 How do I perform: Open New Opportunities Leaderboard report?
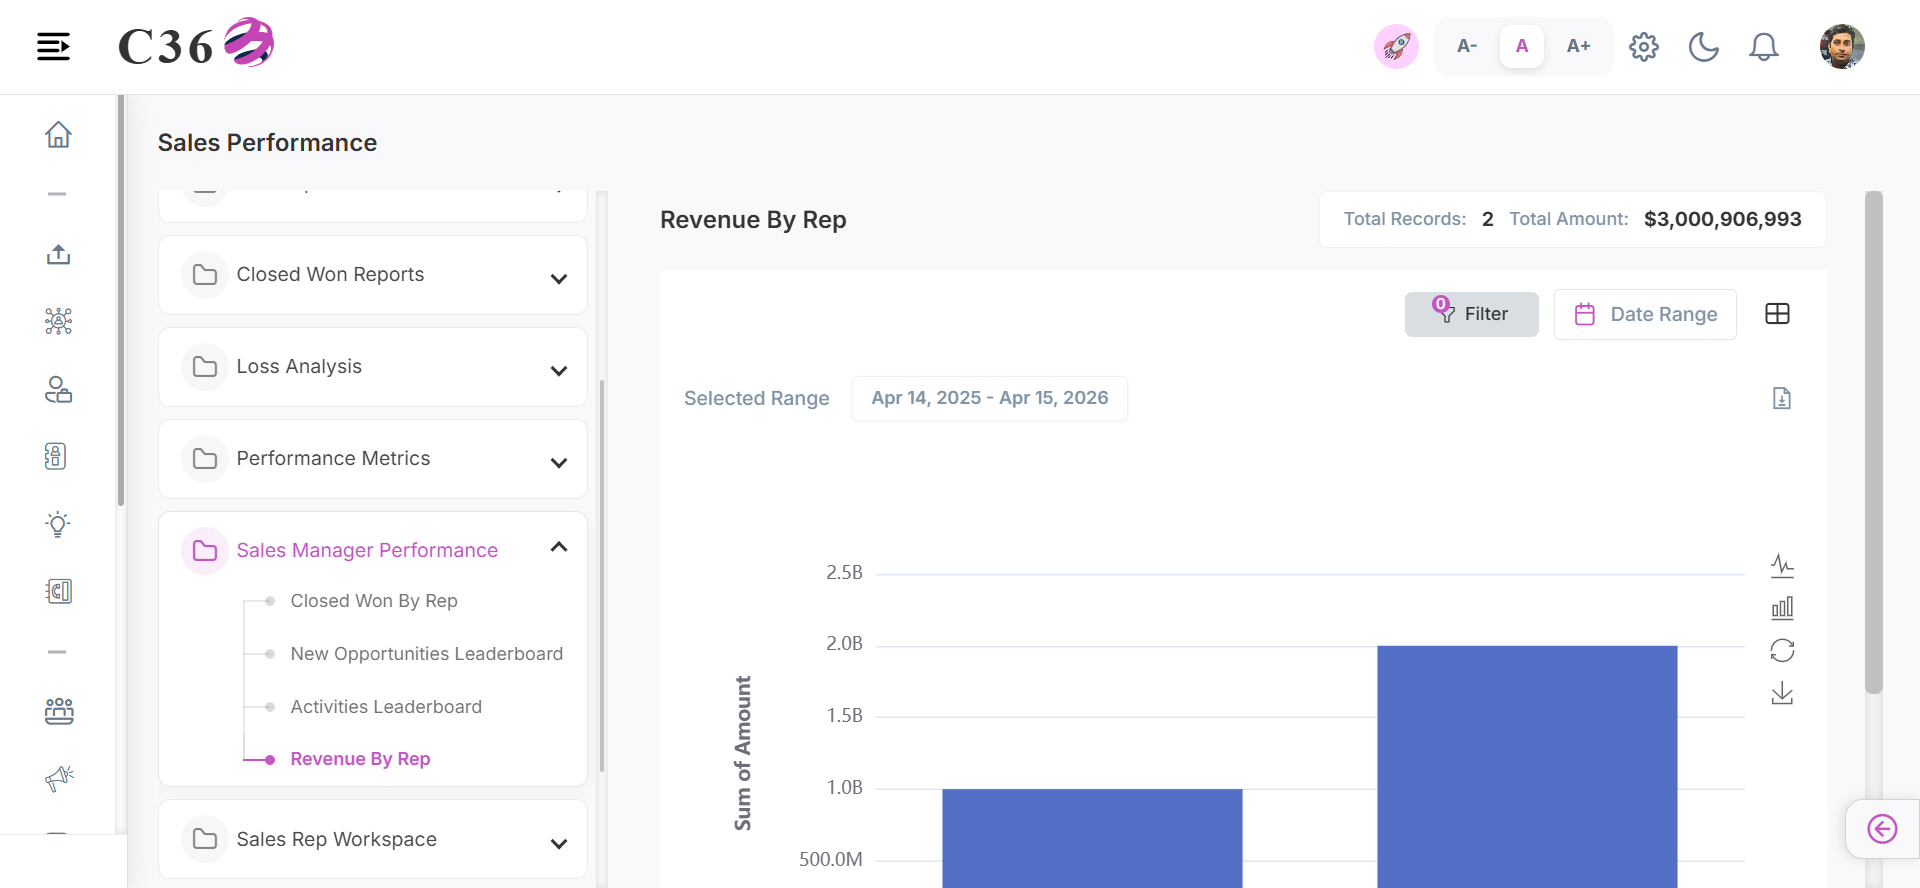tap(427, 654)
